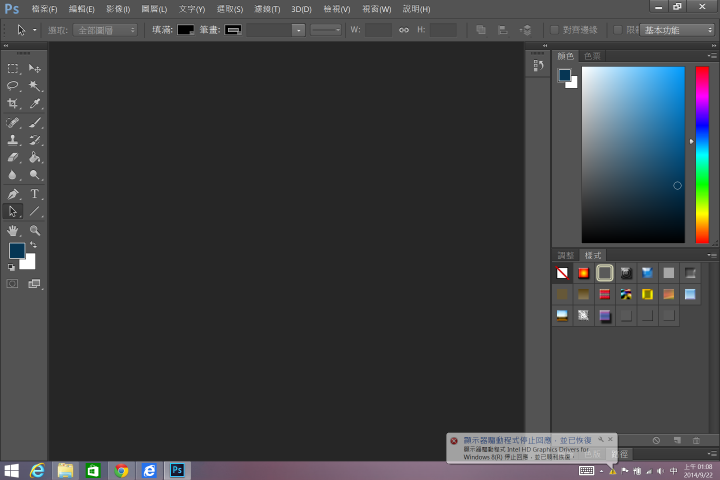This screenshot has height=480, width=720.
Task: Open the Styles panel flyout menu
Action: point(712,255)
